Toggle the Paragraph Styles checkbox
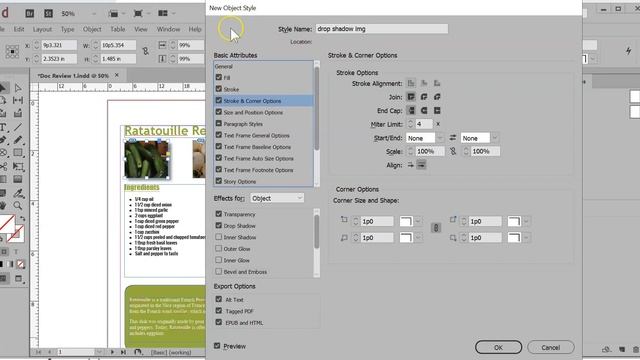The width and height of the screenshot is (640, 360). click(219, 123)
